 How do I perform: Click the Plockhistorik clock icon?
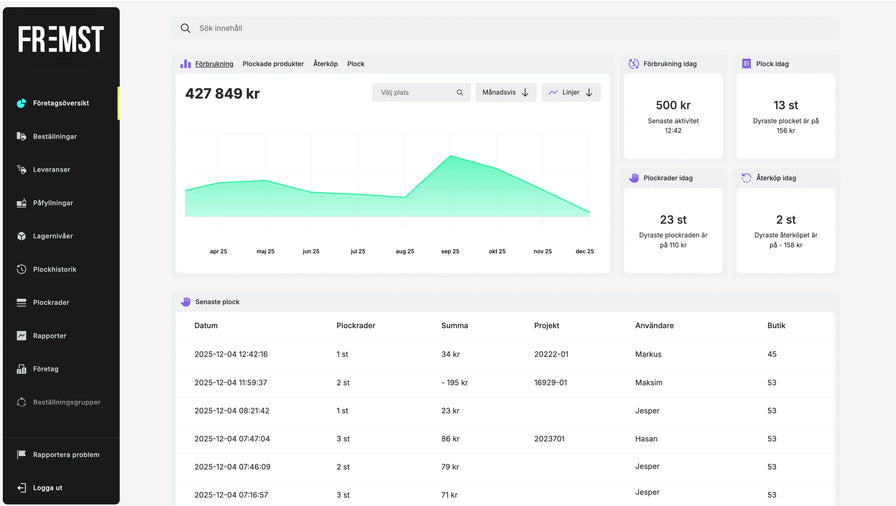21,269
